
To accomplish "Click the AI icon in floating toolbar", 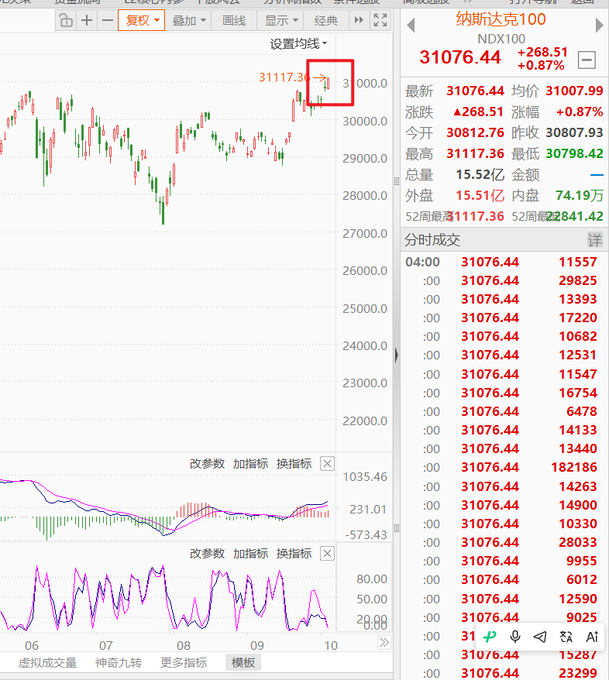I will [592, 637].
